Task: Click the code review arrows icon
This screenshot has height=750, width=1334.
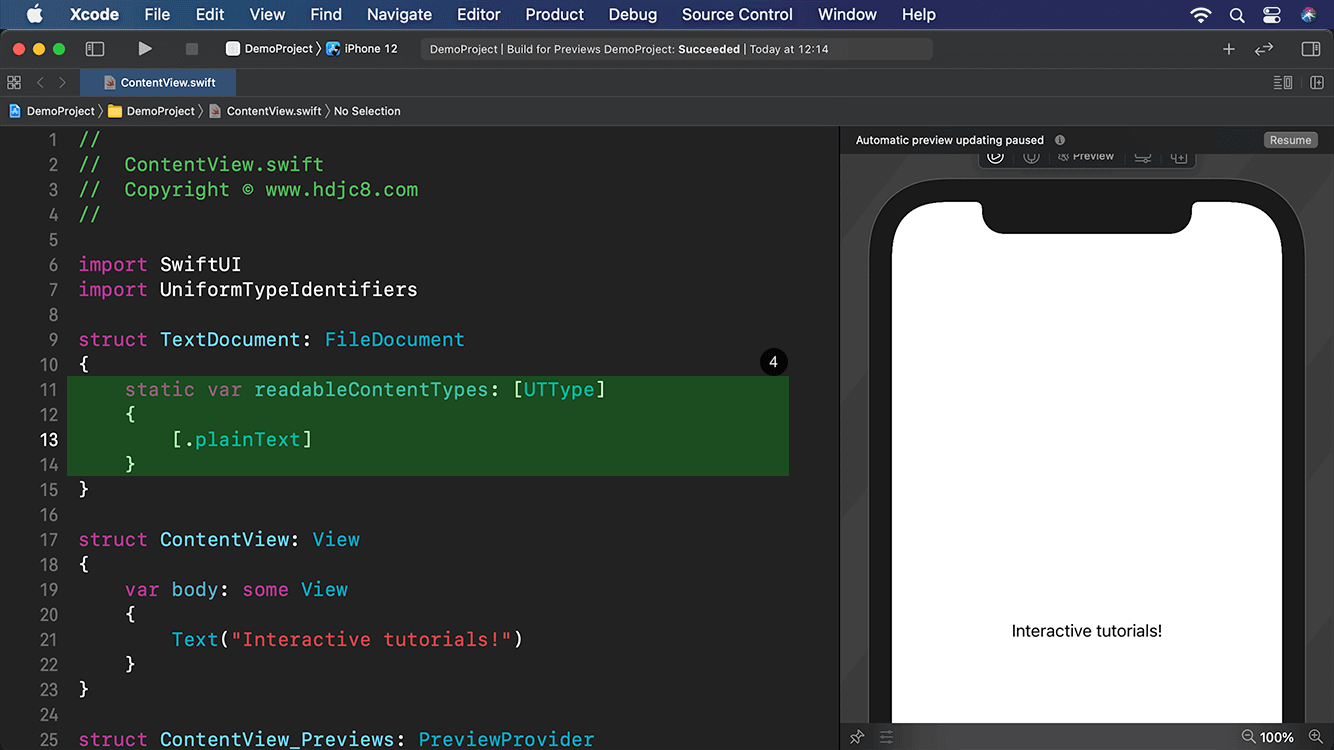Action: pyautogui.click(x=1264, y=49)
